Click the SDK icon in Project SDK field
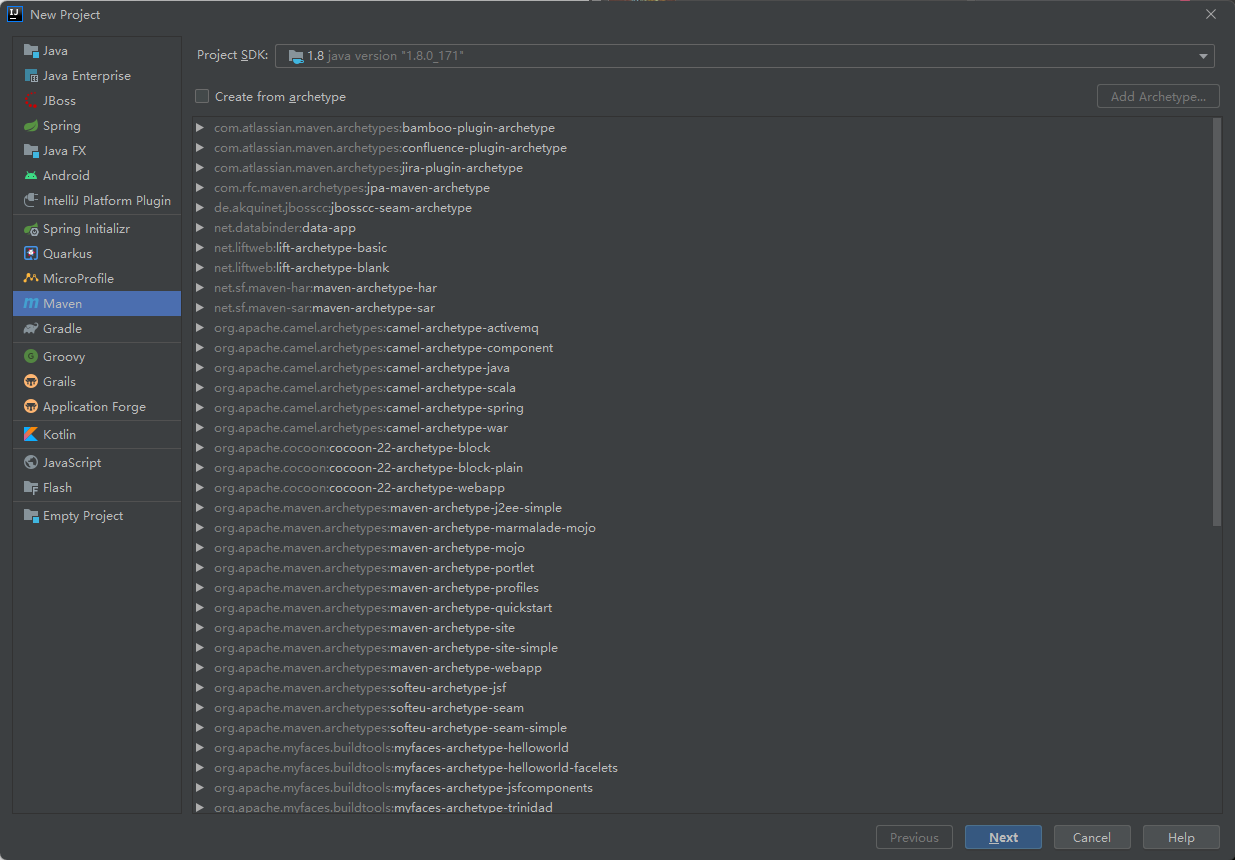Screen dimensions: 1235x860 click(295, 56)
